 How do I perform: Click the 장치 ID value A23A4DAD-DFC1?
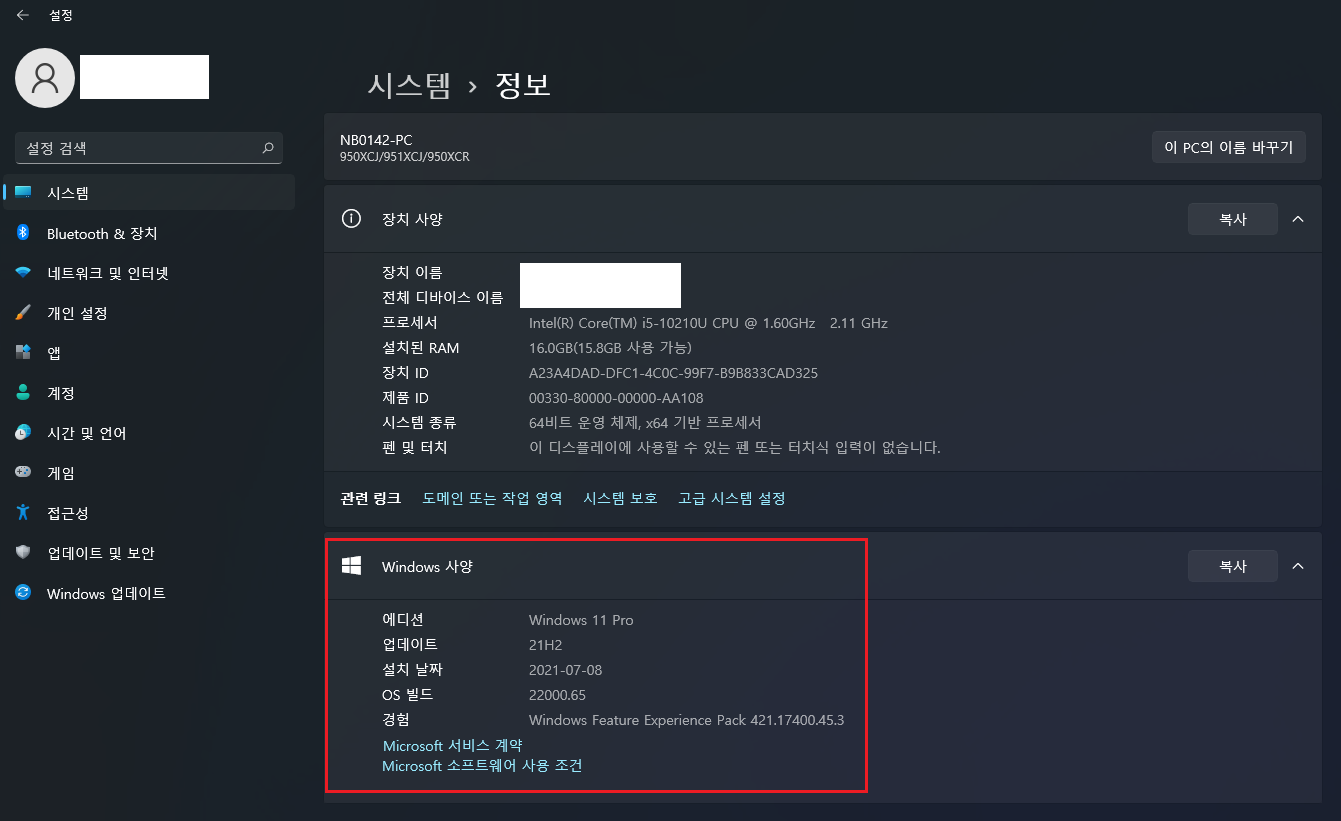coord(673,373)
